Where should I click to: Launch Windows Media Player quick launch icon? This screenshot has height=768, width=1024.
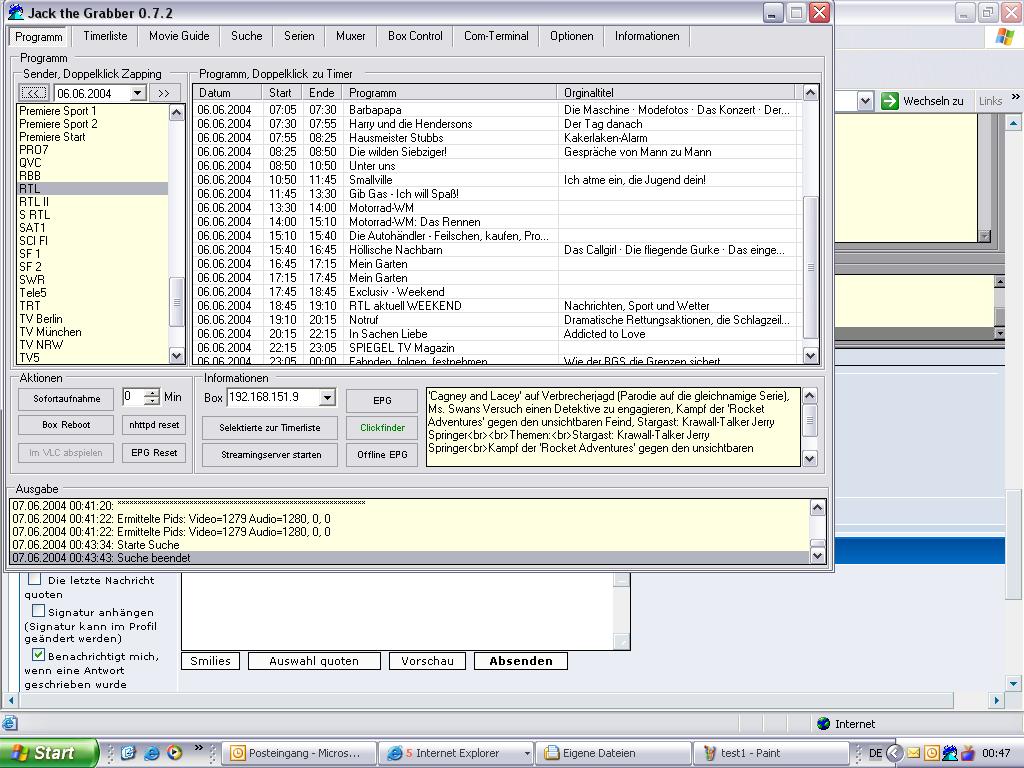(174, 753)
